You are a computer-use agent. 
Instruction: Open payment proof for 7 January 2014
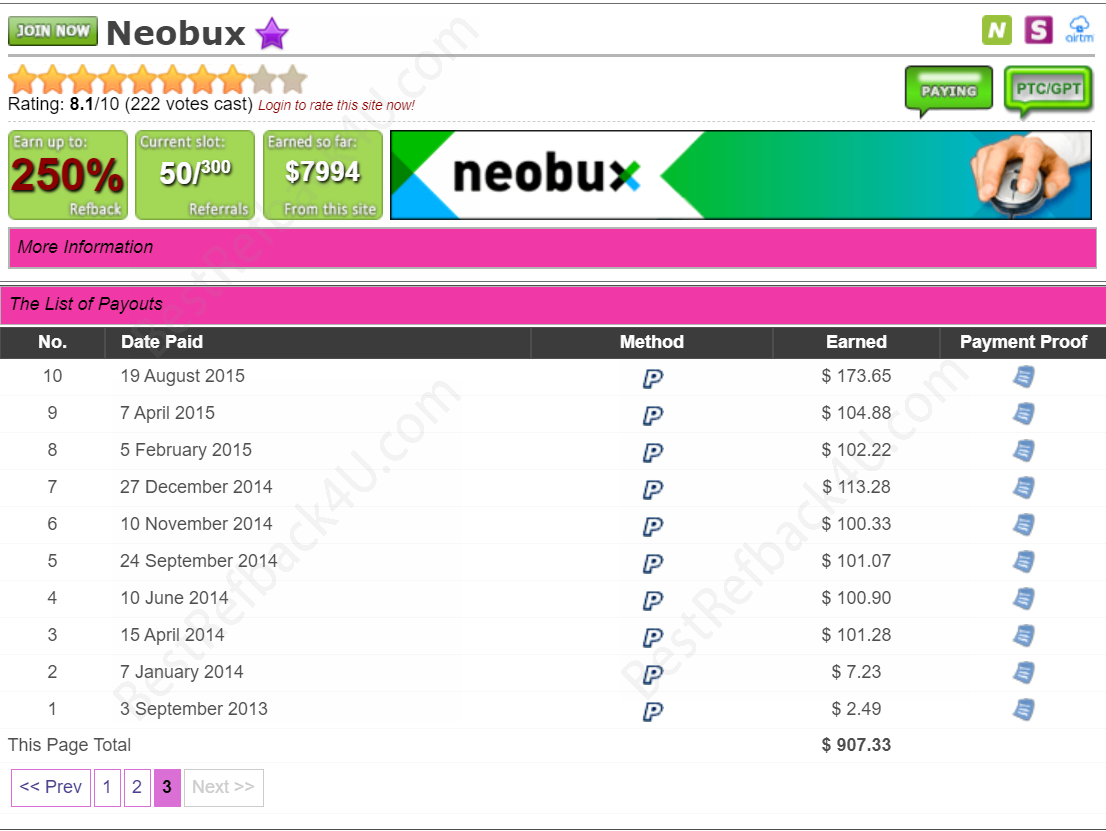(1023, 673)
